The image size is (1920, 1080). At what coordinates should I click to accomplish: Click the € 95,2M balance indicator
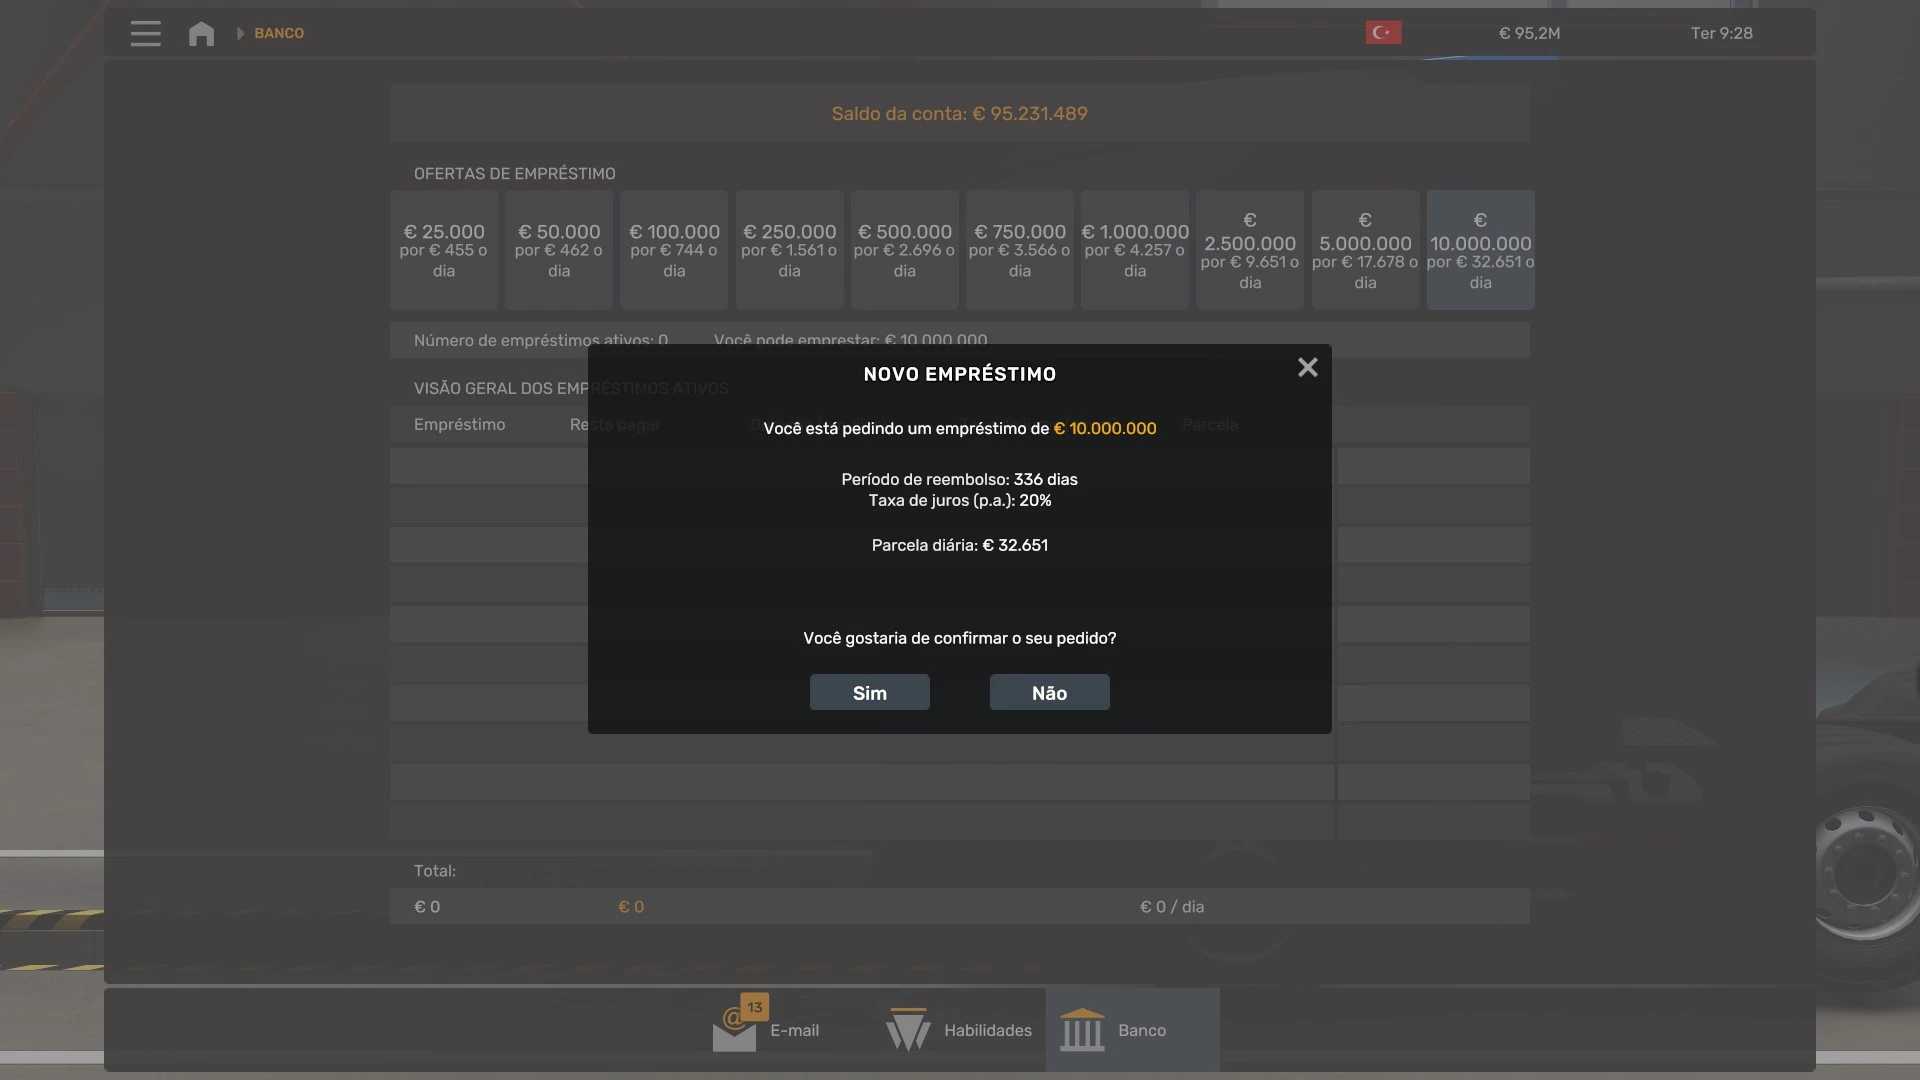pyautogui.click(x=1529, y=33)
